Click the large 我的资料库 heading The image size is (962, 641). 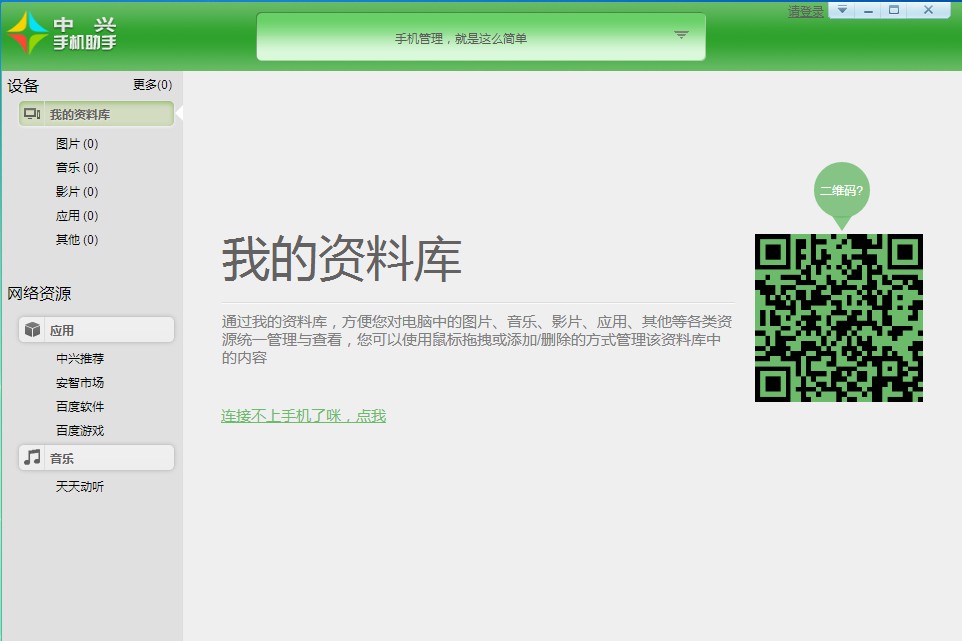point(341,259)
